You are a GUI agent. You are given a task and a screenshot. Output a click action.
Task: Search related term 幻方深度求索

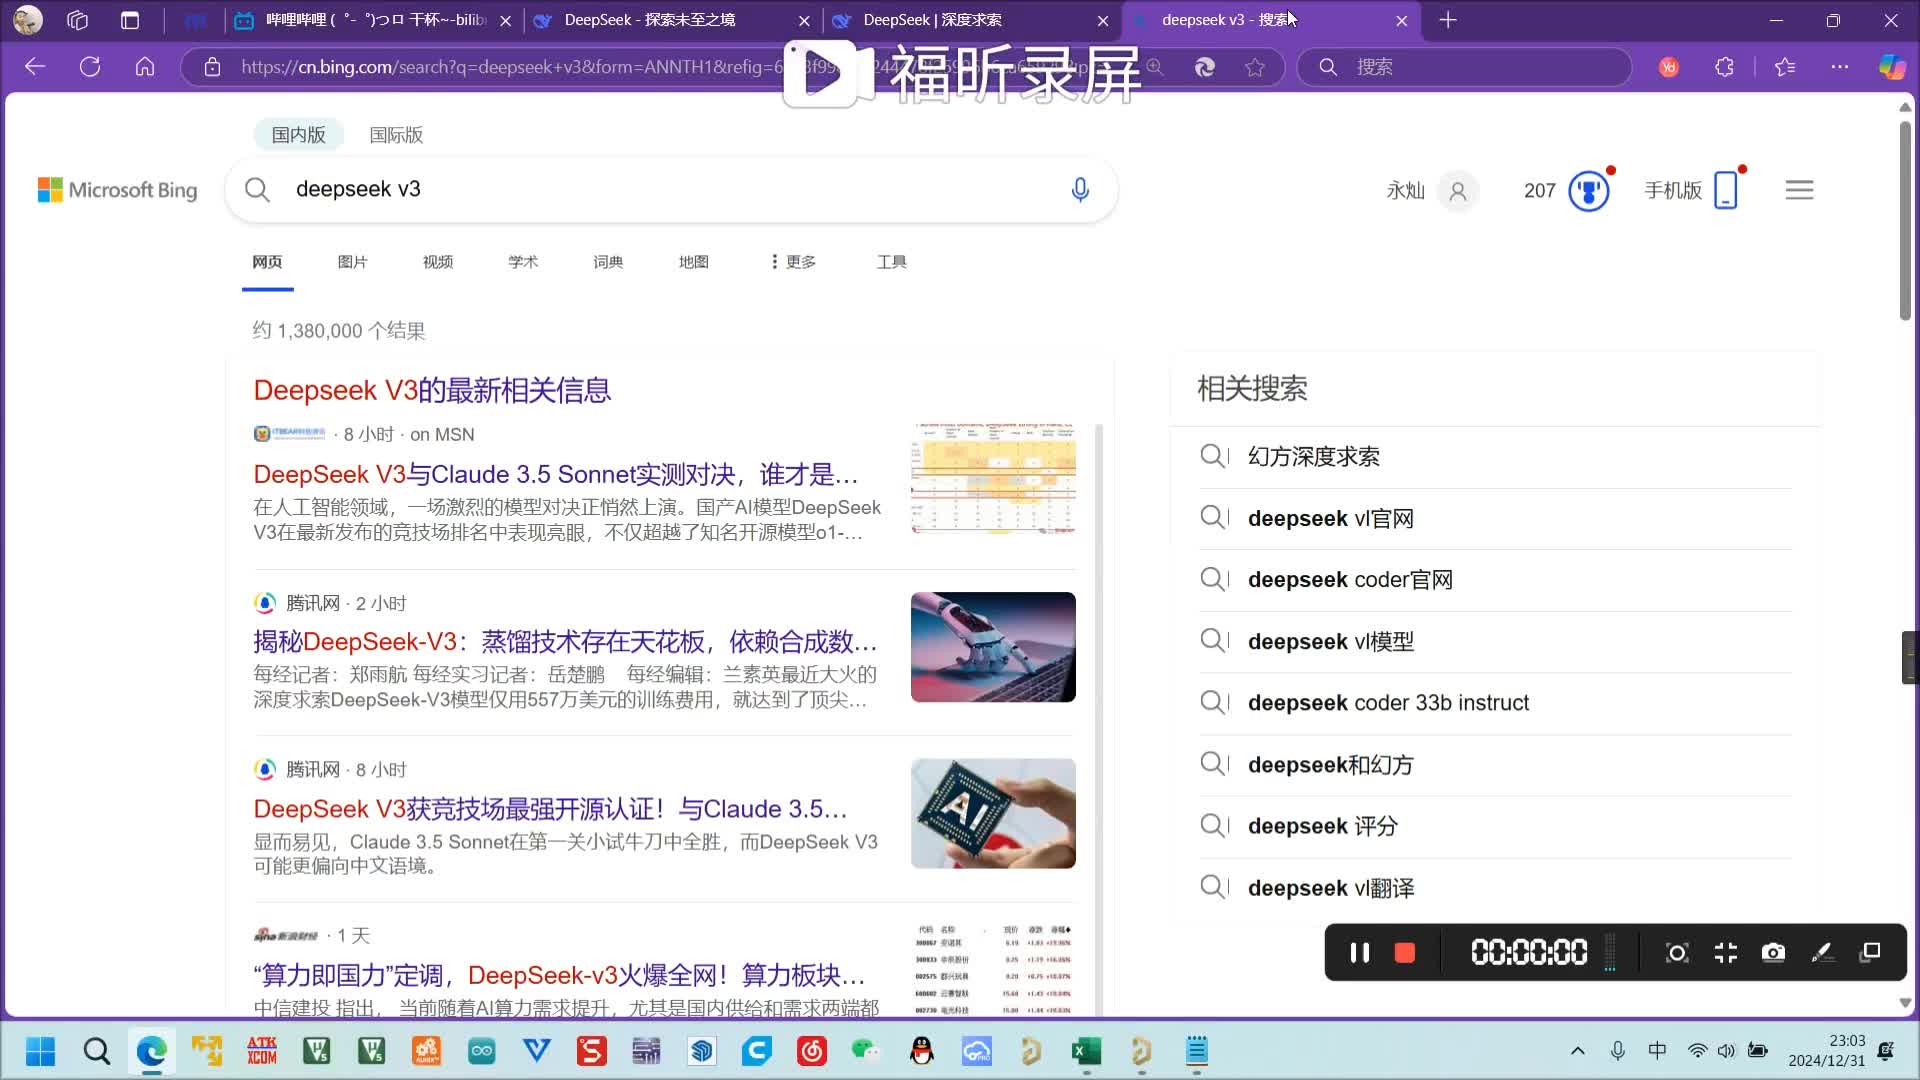click(x=1313, y=457)
